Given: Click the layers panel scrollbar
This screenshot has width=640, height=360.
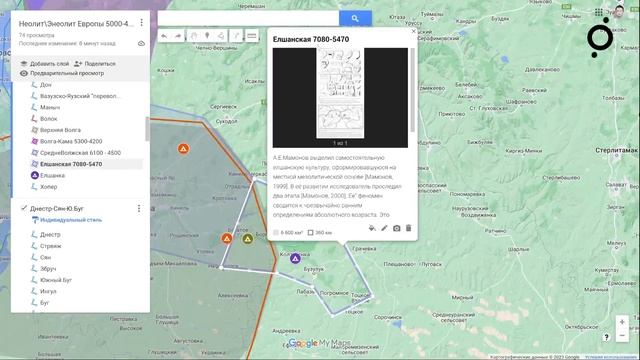Looking at the screenshot, I should coord(147,128).
